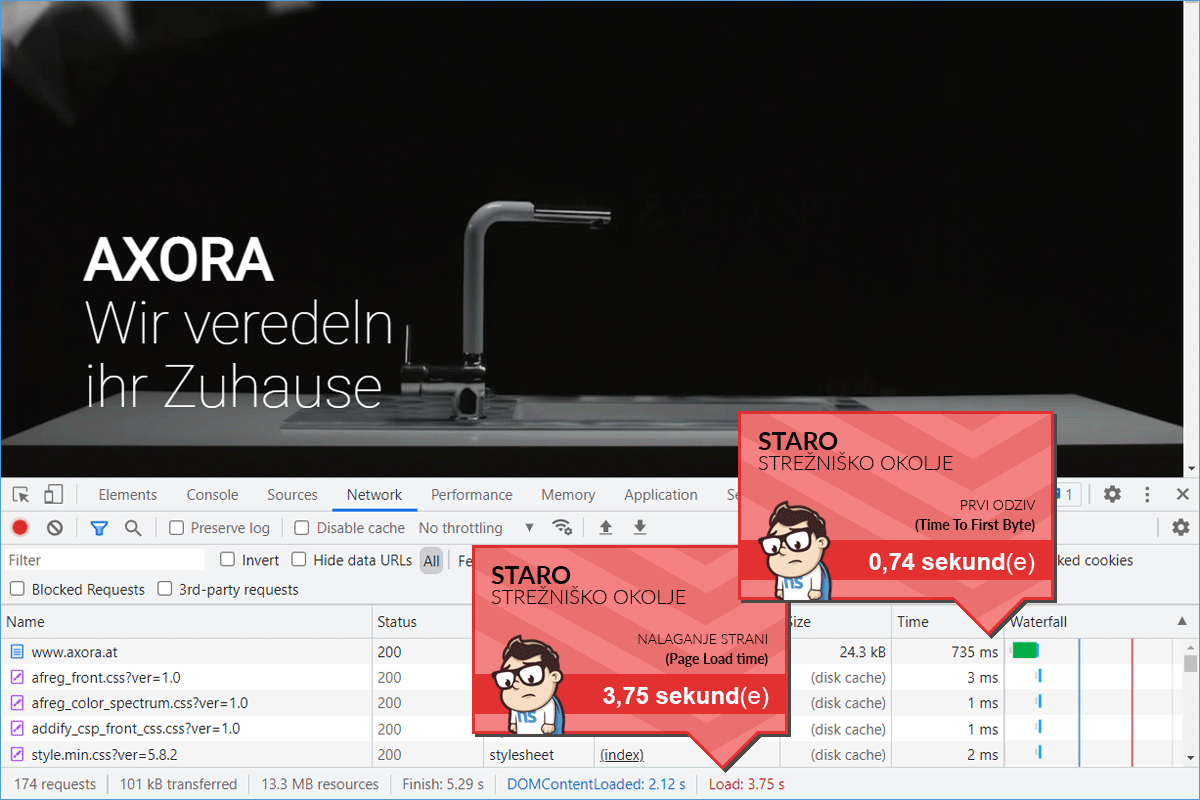Switch to the Console tab
1200x800 pixels.
click(213, 495)
